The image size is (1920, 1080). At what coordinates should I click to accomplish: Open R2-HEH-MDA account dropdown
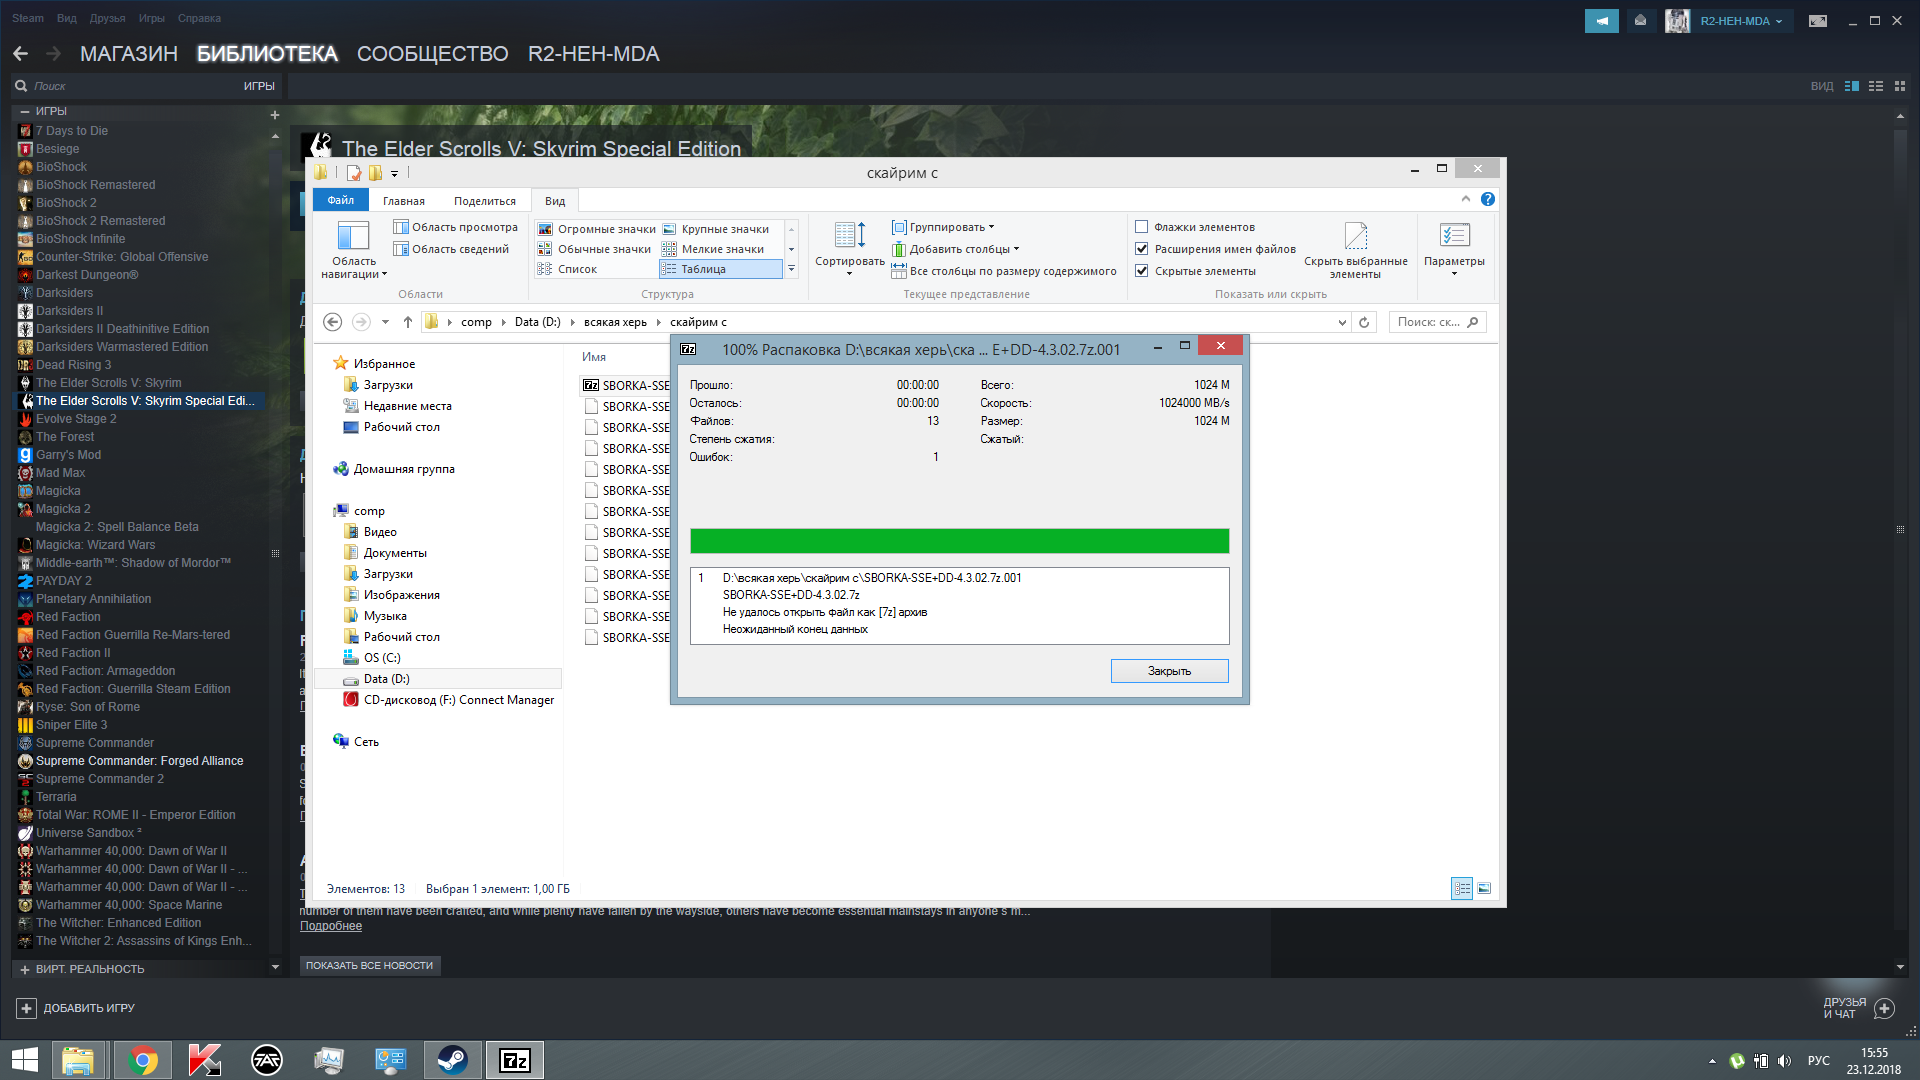[1740, 21]
